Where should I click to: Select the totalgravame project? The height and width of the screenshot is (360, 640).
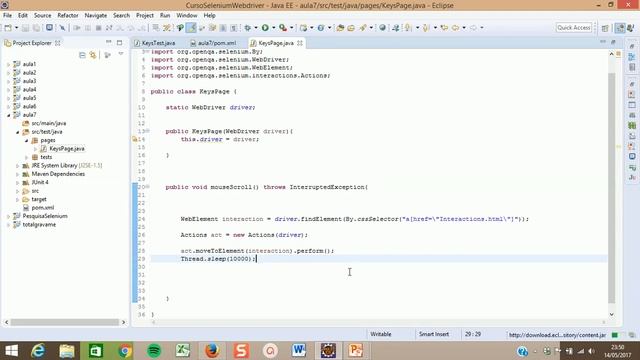click(39, 225)
